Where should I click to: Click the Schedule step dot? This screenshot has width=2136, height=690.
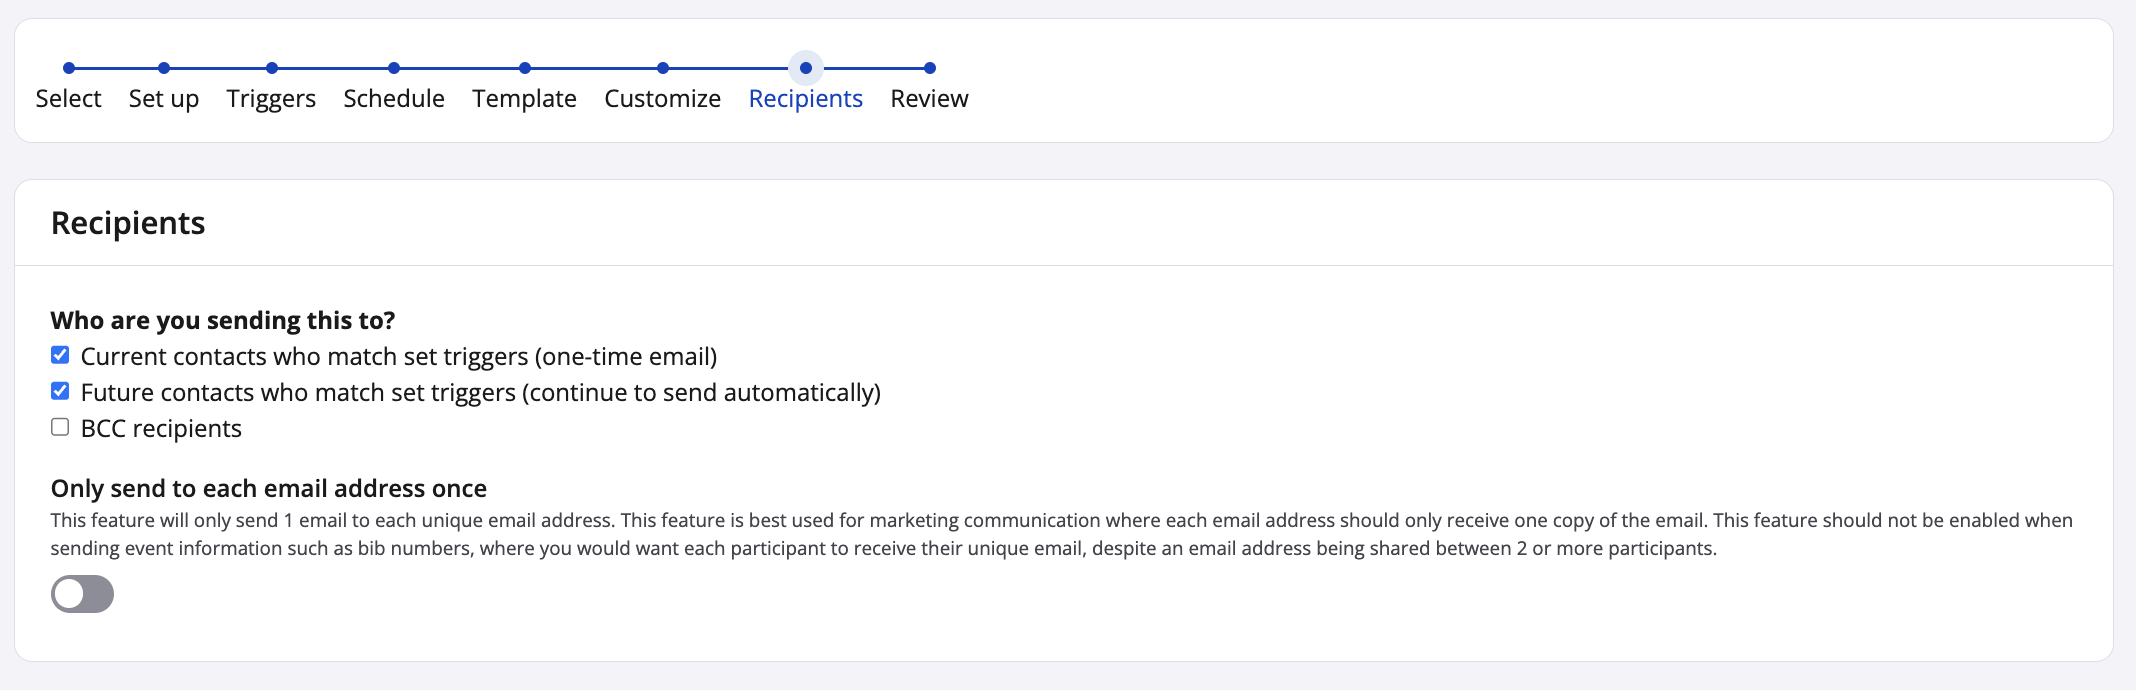click(x=394, y=68)
